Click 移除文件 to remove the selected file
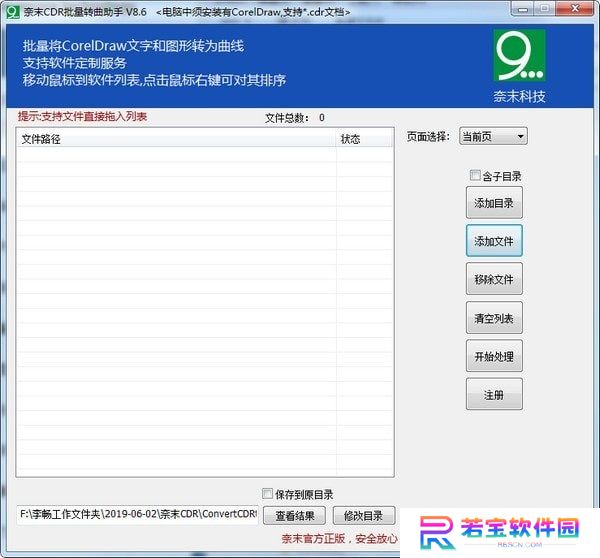Screen dimensions: 600x558 coord(494,279)
